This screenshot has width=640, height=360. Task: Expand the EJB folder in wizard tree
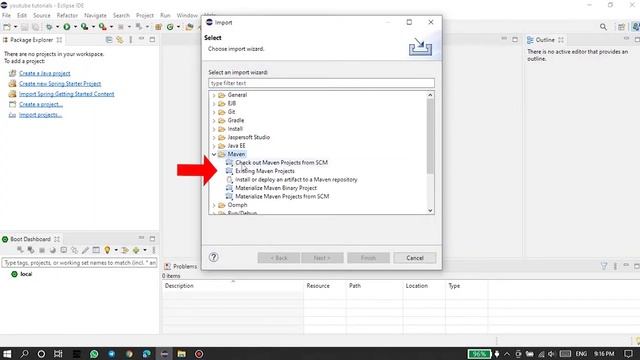214,104
